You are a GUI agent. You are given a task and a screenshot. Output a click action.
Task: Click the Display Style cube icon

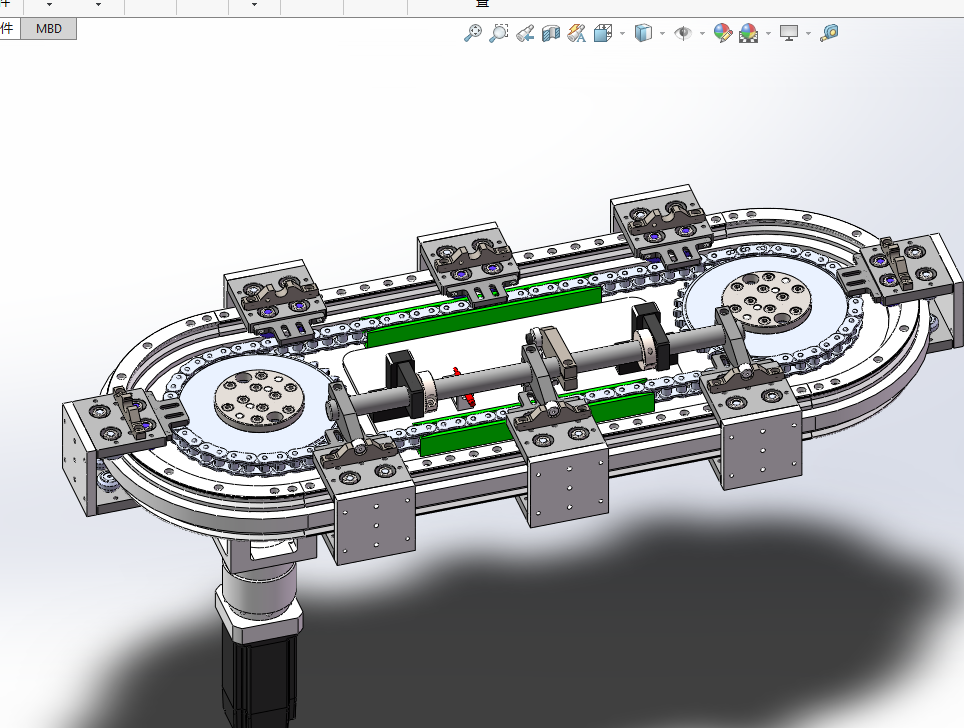(643, 33)
